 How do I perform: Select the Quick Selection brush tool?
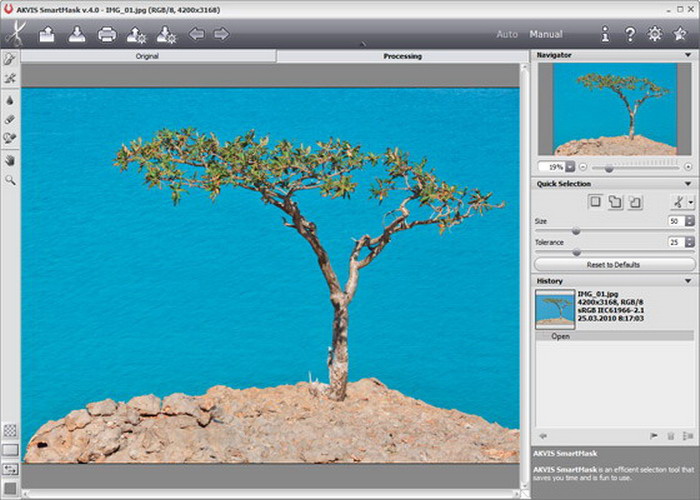[10, 59]
